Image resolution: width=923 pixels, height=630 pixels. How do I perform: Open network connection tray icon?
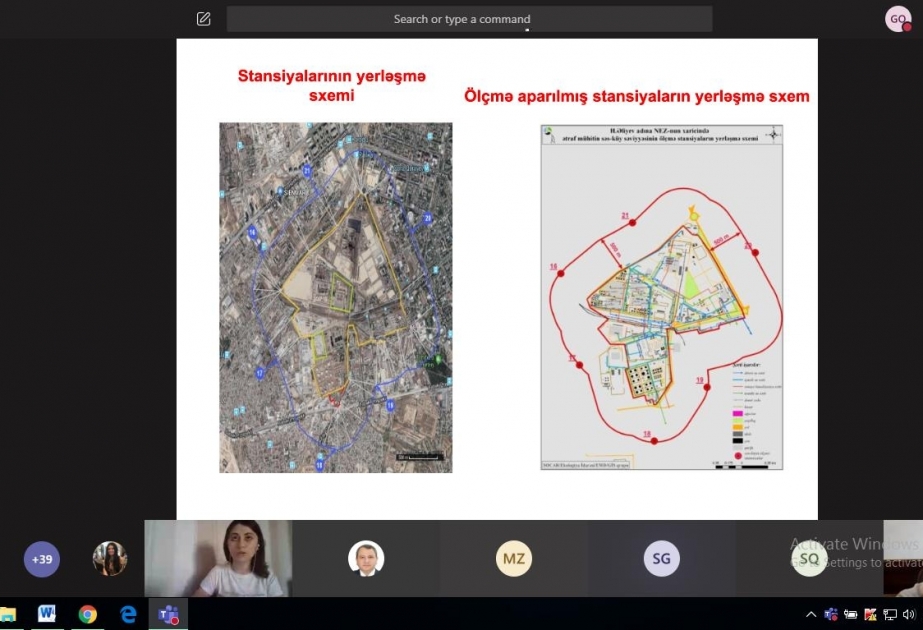(889, 615)
